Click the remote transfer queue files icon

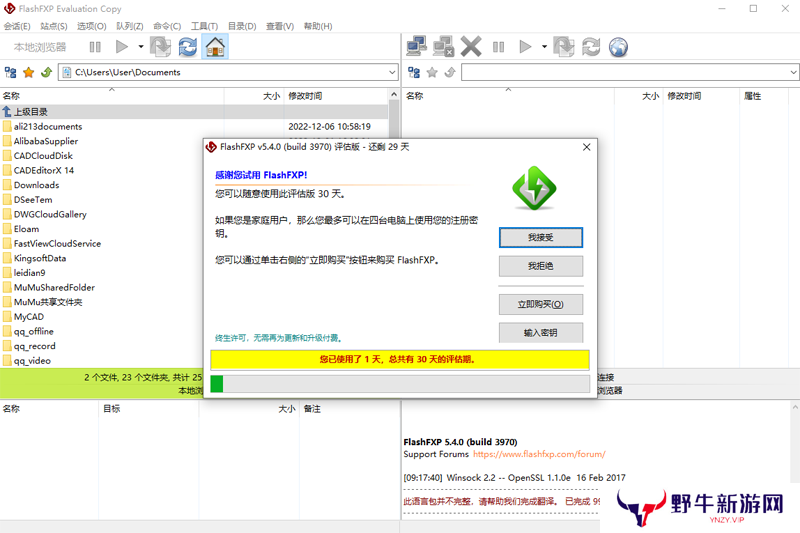[x=564, y=47]
